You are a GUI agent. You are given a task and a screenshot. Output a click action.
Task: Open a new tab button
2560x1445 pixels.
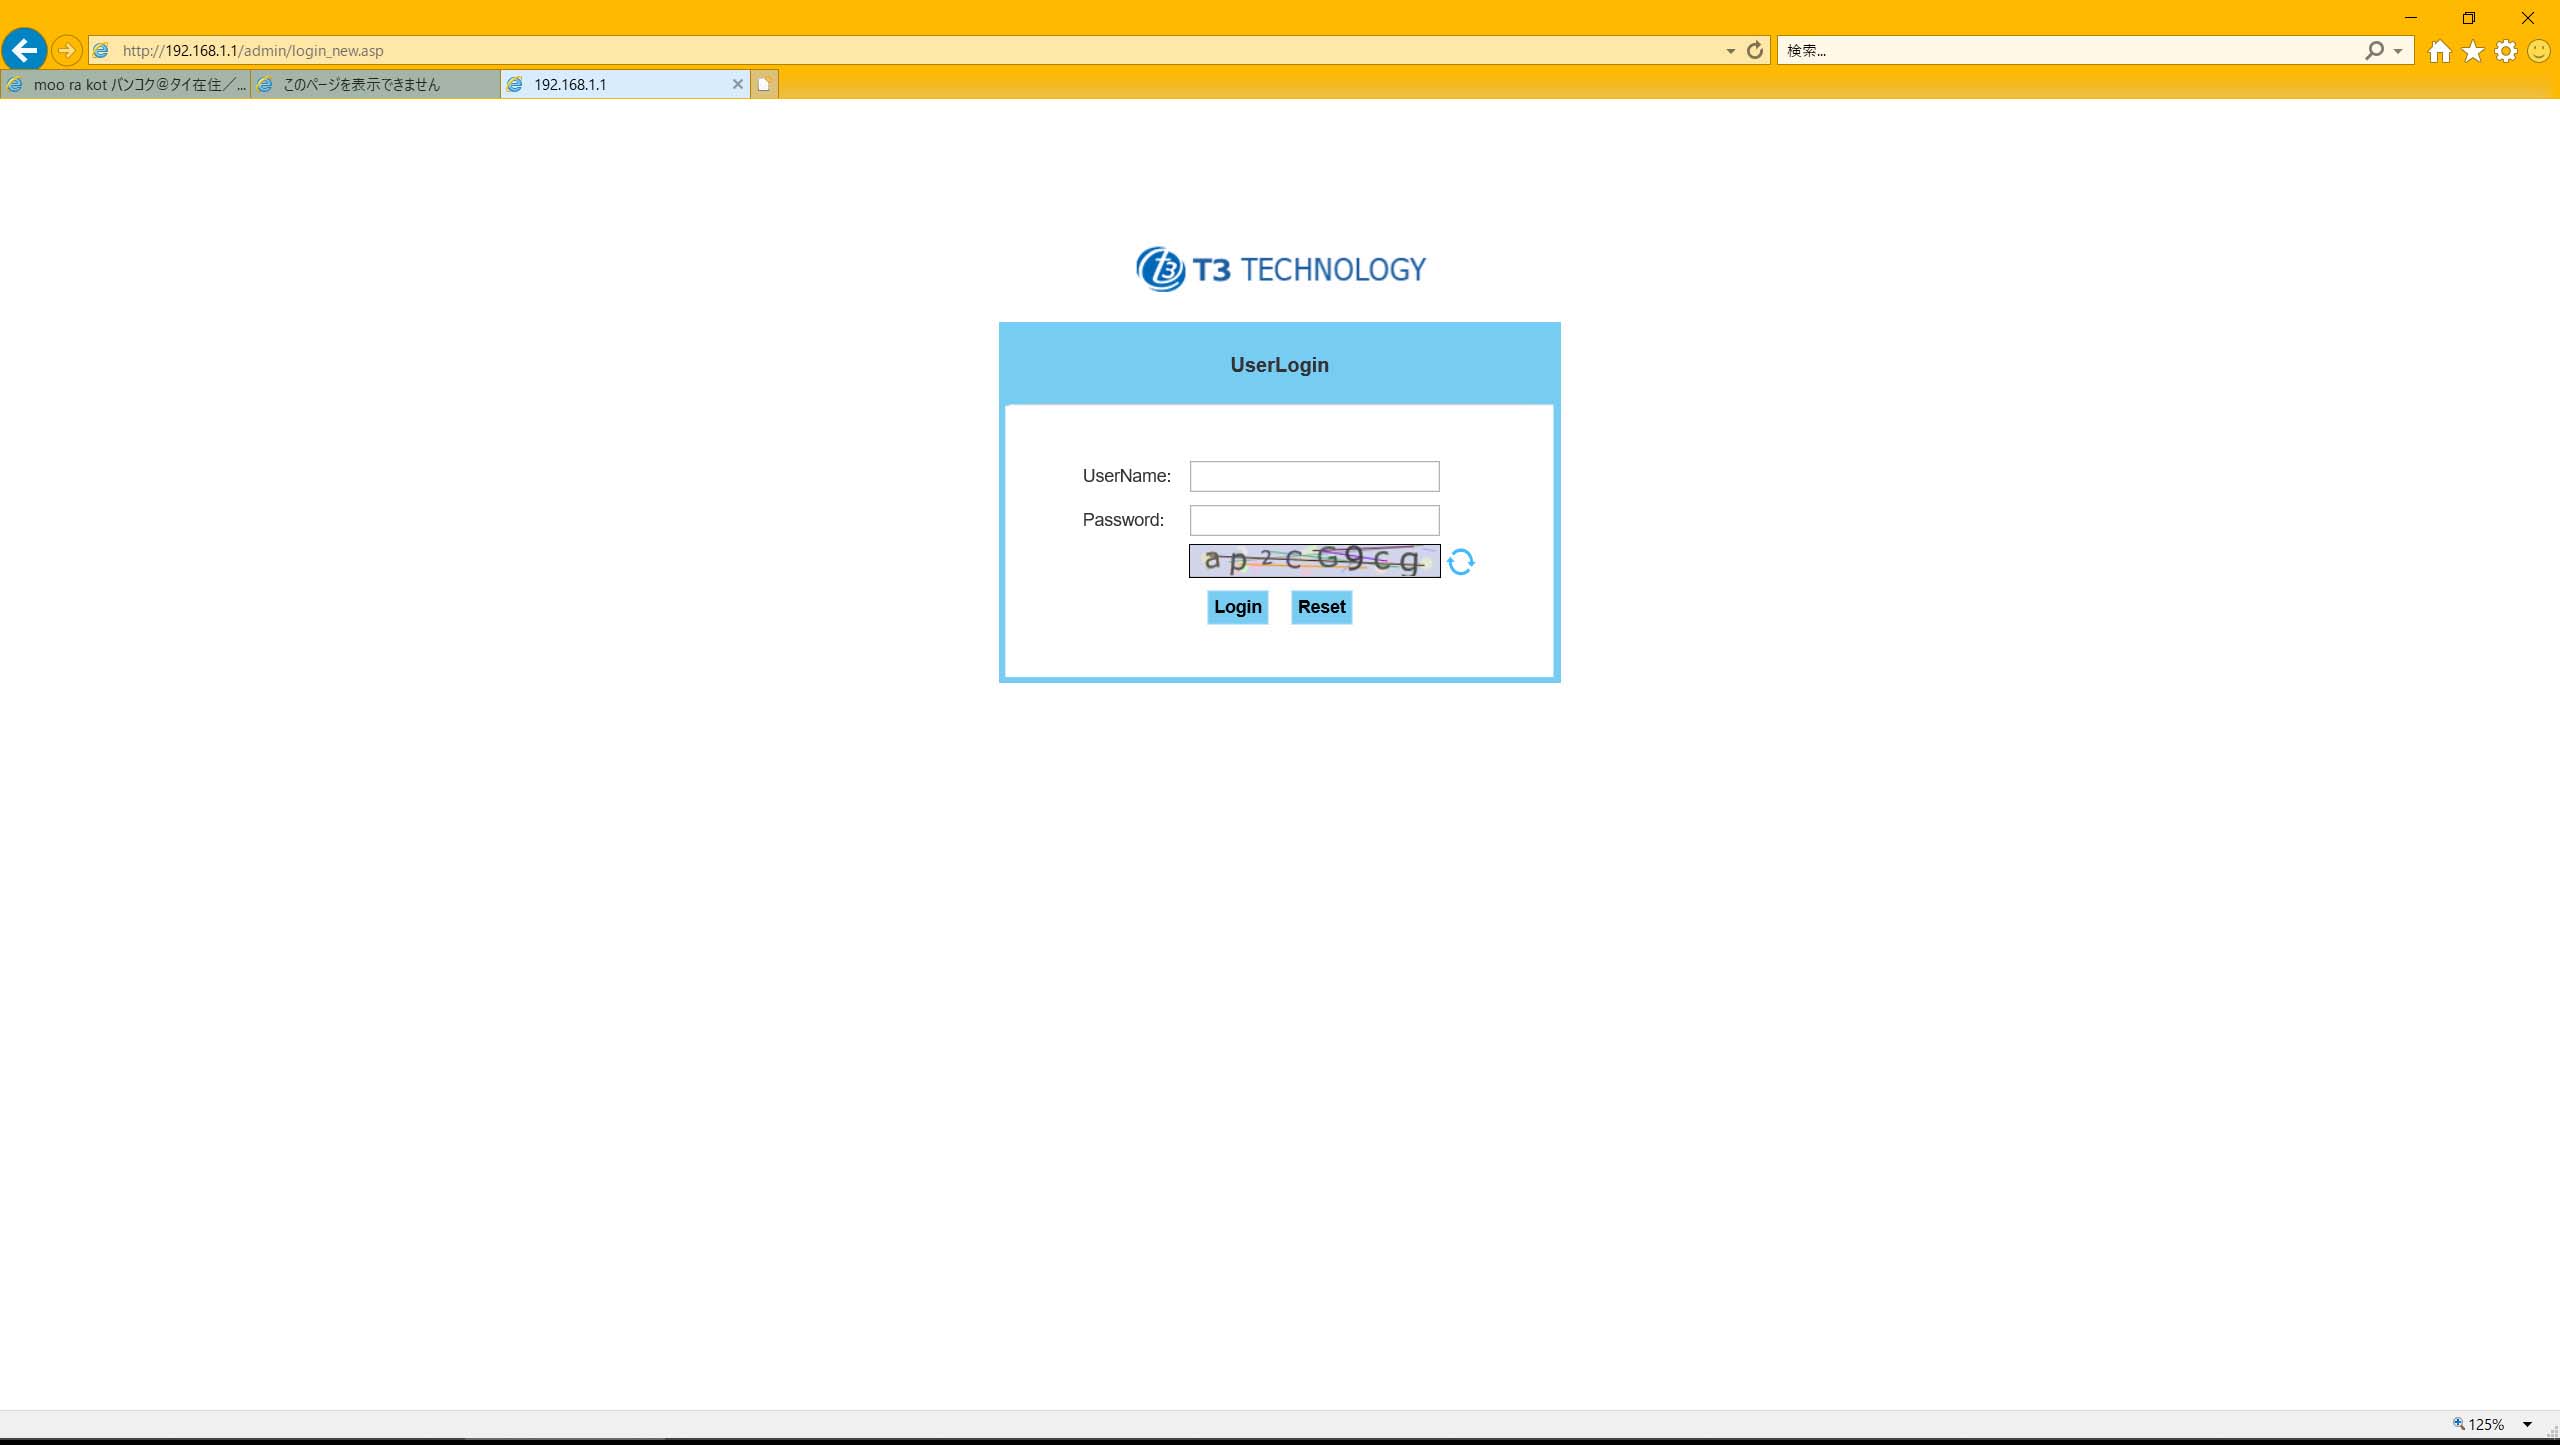[x=764, y=84]
